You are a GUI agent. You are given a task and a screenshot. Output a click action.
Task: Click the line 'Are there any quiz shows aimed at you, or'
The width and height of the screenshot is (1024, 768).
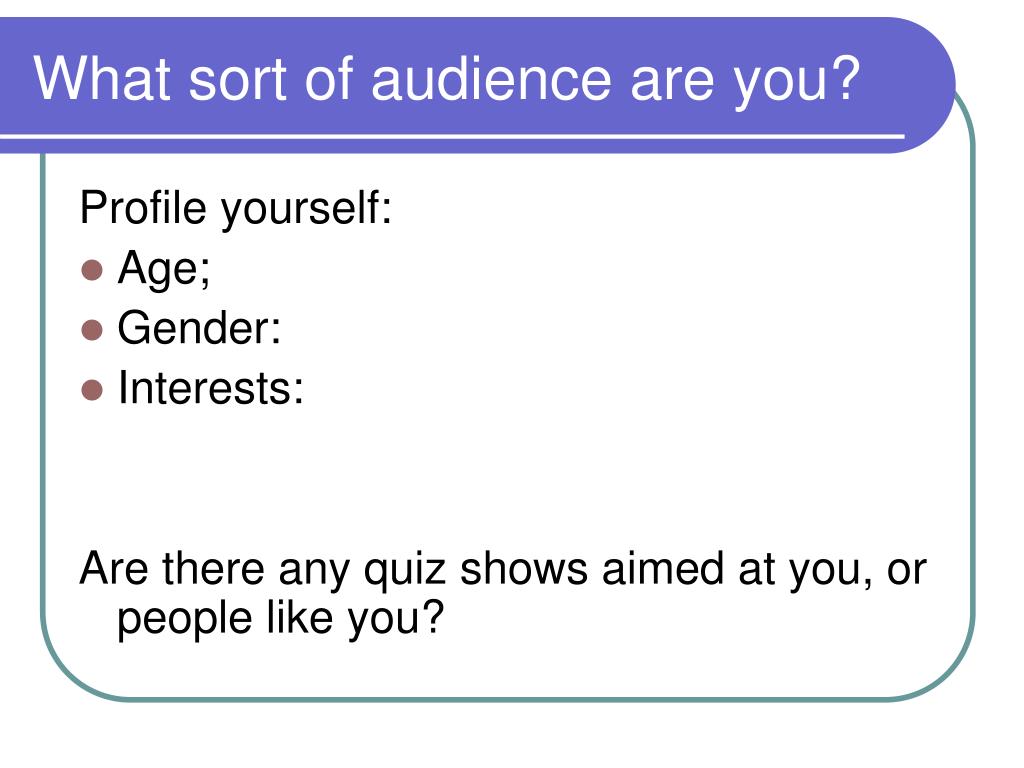pos(503,570)
